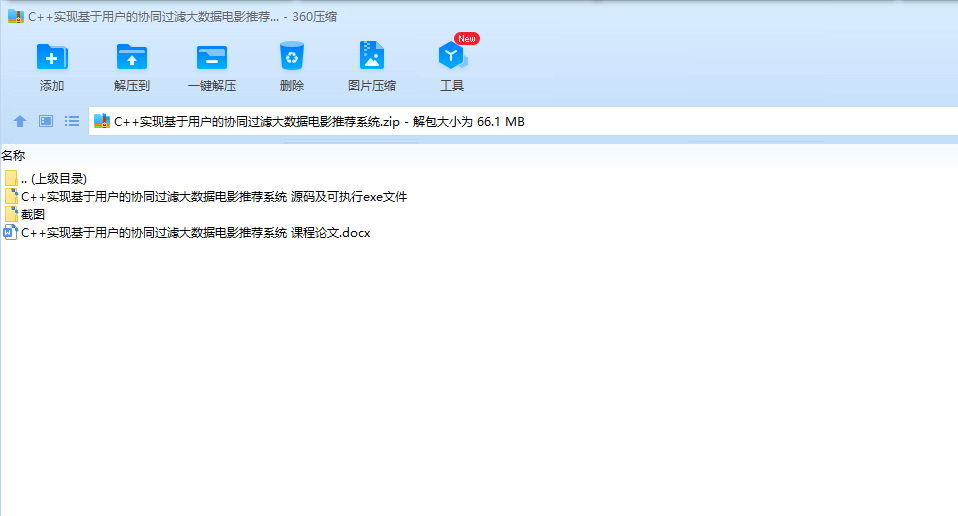The height and width of the screenshot is (516, 958).
Task: Click the address bar path field
Action: coord(523,121)
